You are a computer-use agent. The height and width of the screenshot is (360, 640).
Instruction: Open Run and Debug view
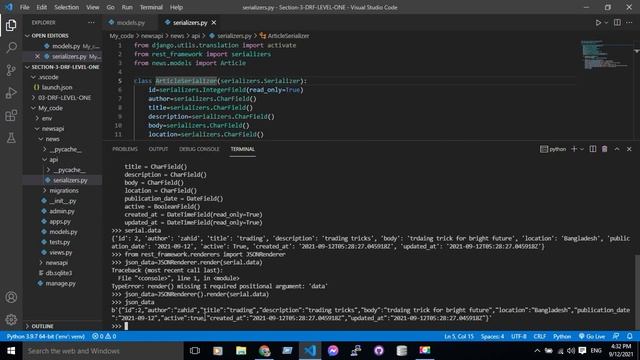coord(11,93)
